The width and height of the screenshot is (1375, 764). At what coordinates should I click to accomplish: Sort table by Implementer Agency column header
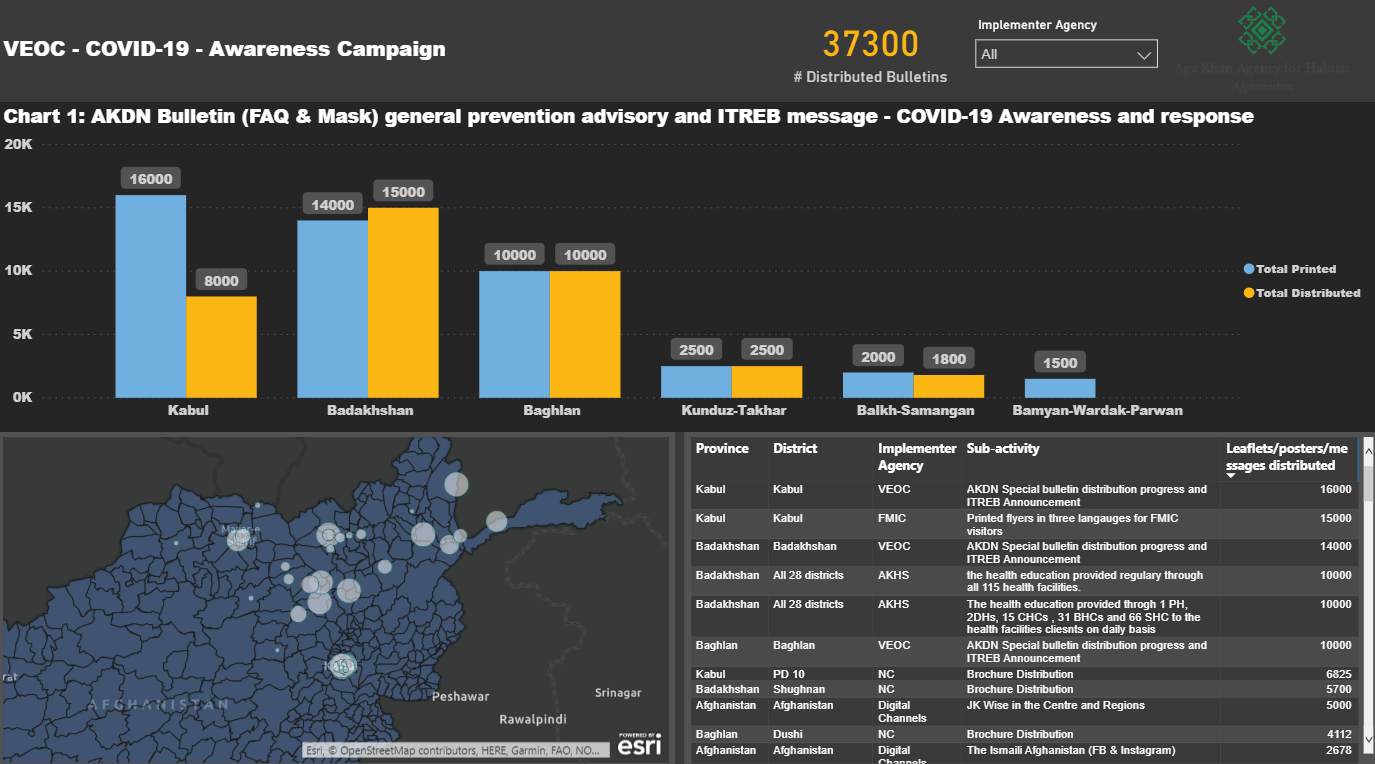pos(917,457)
